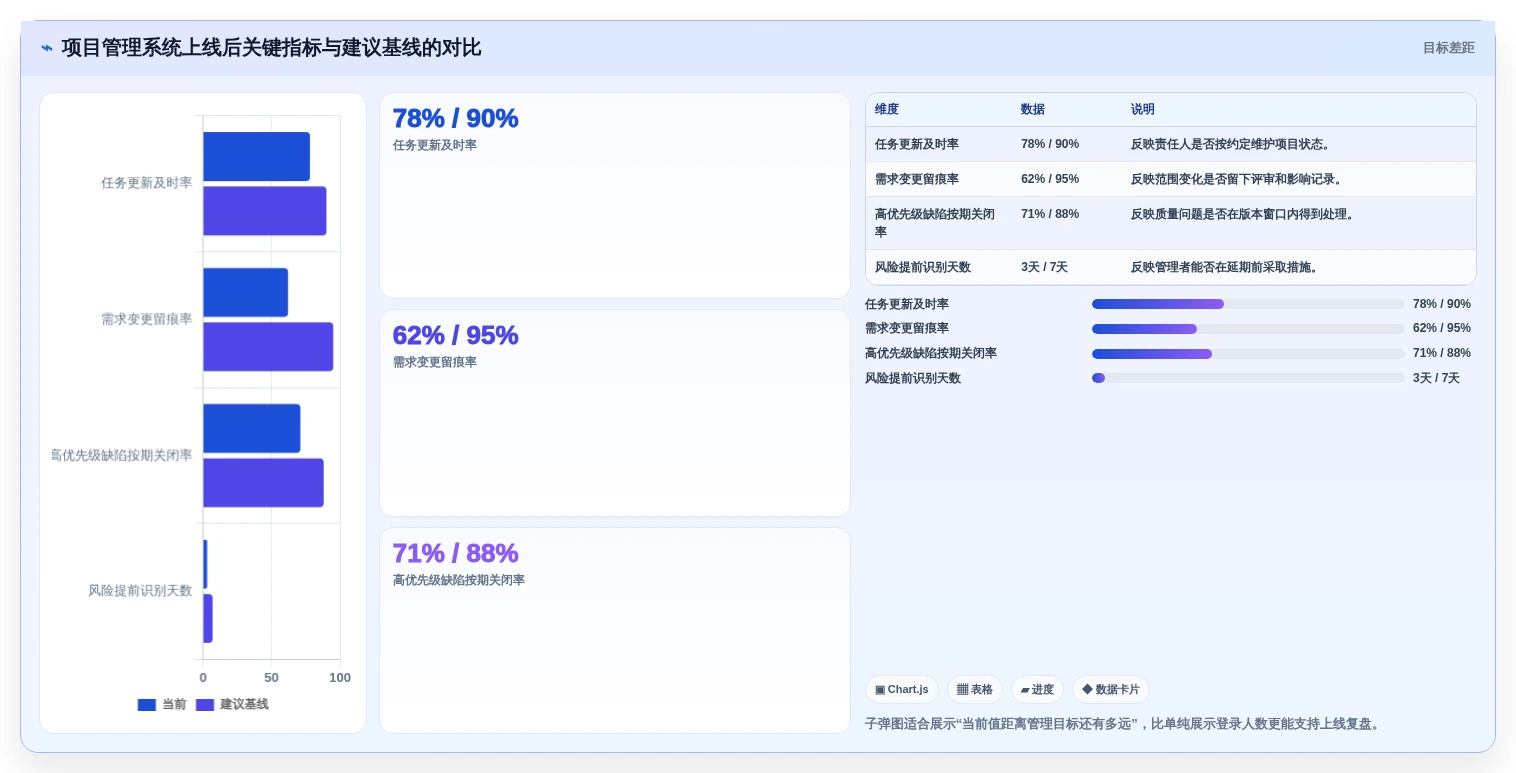Click the chart axis label 高优先级缺陷按期关闭率

click(x=121, y=455)
